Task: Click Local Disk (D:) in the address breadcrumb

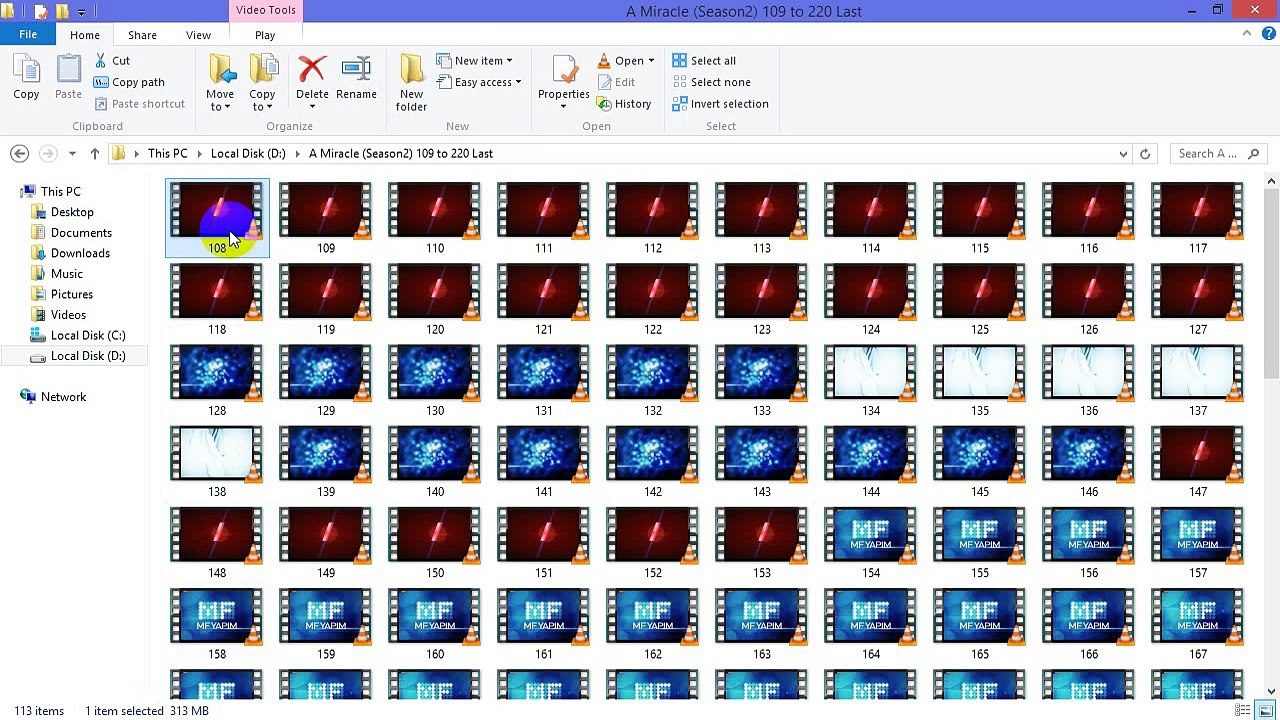Action: tap(248, 154)
